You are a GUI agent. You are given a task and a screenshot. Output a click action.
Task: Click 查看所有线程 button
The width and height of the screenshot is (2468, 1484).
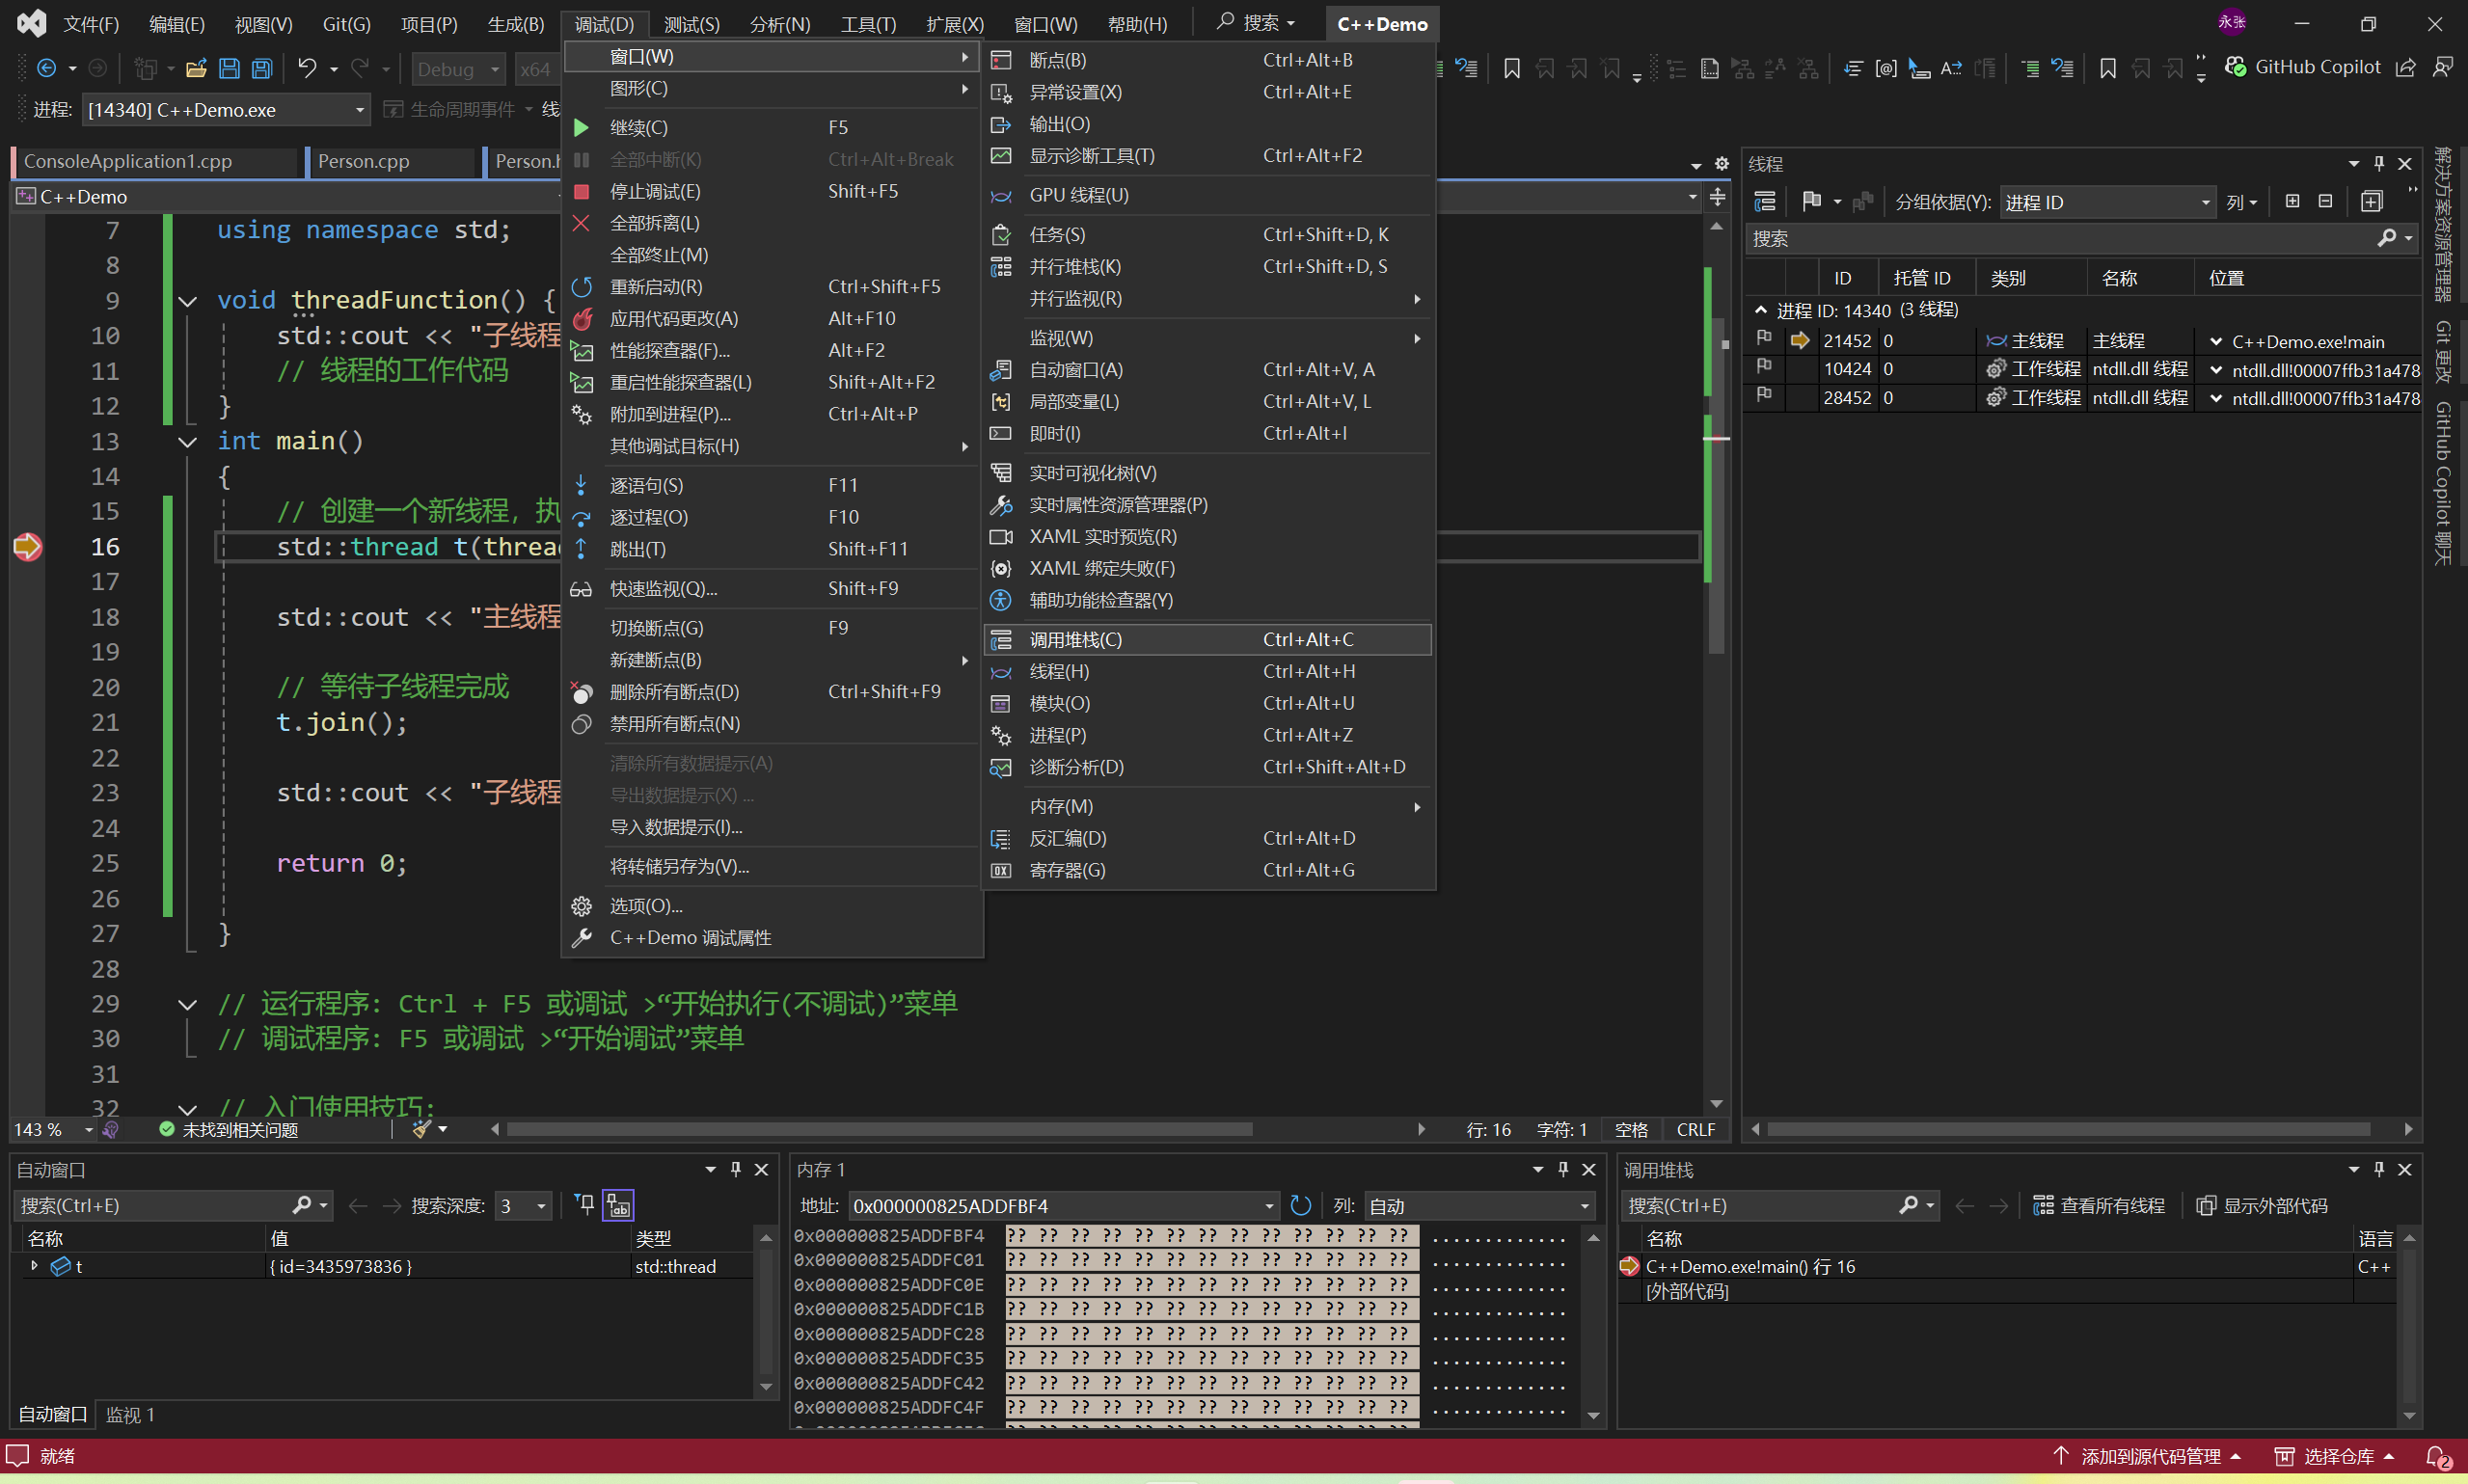point(2099,1206)
